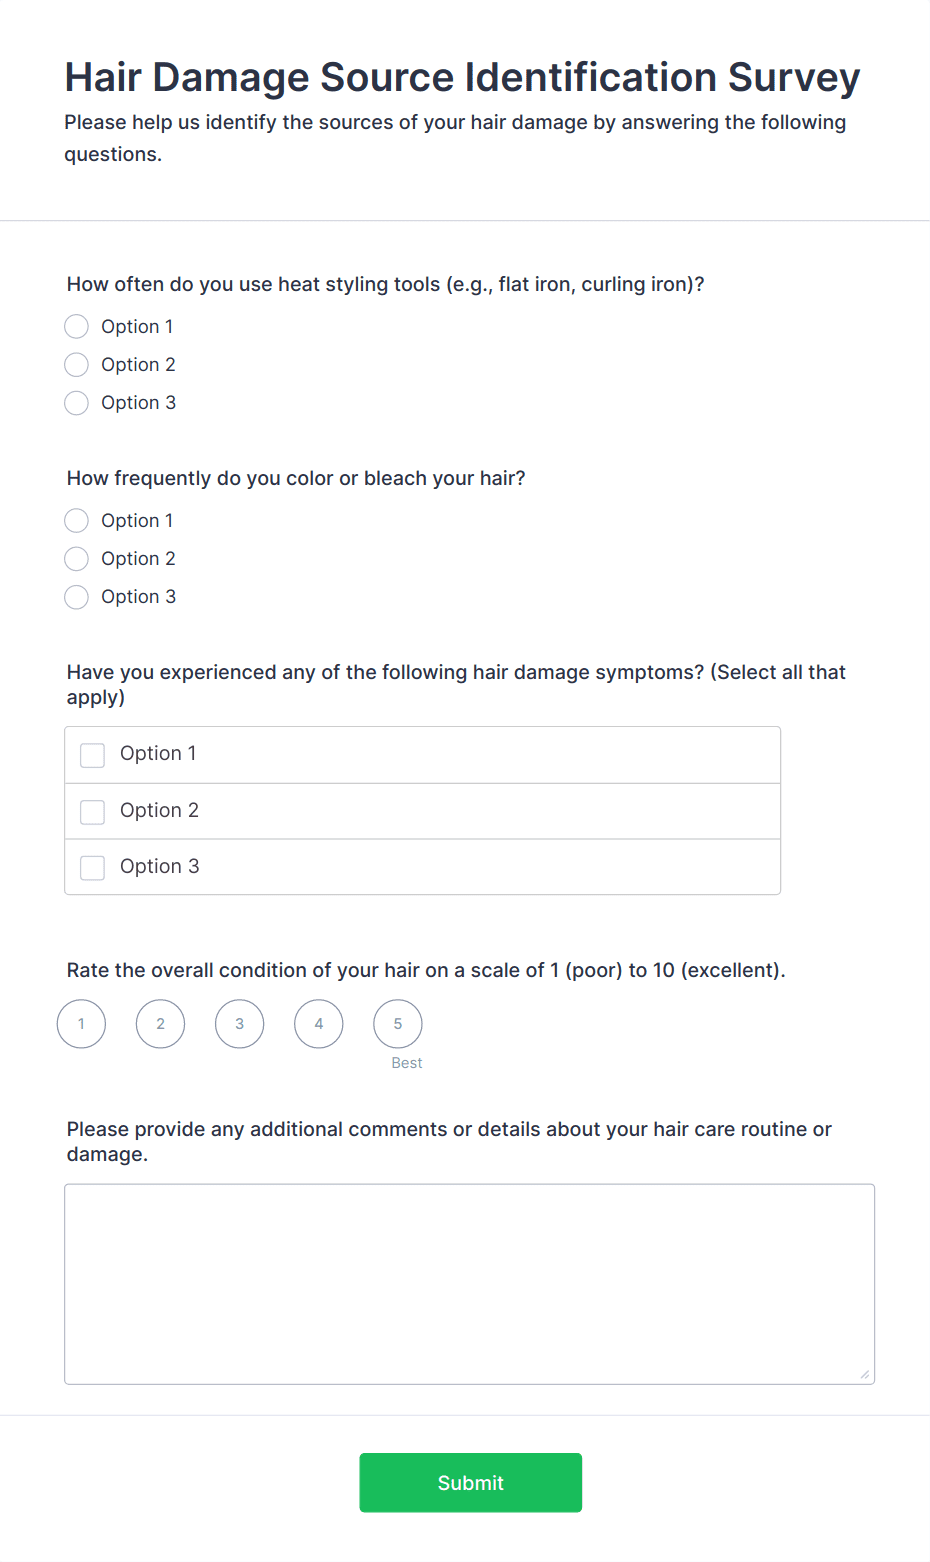The width and height of the screenshot is (930, 1562).
Task: Rate hair condition as 1
Action: [x=81, y=1023]
